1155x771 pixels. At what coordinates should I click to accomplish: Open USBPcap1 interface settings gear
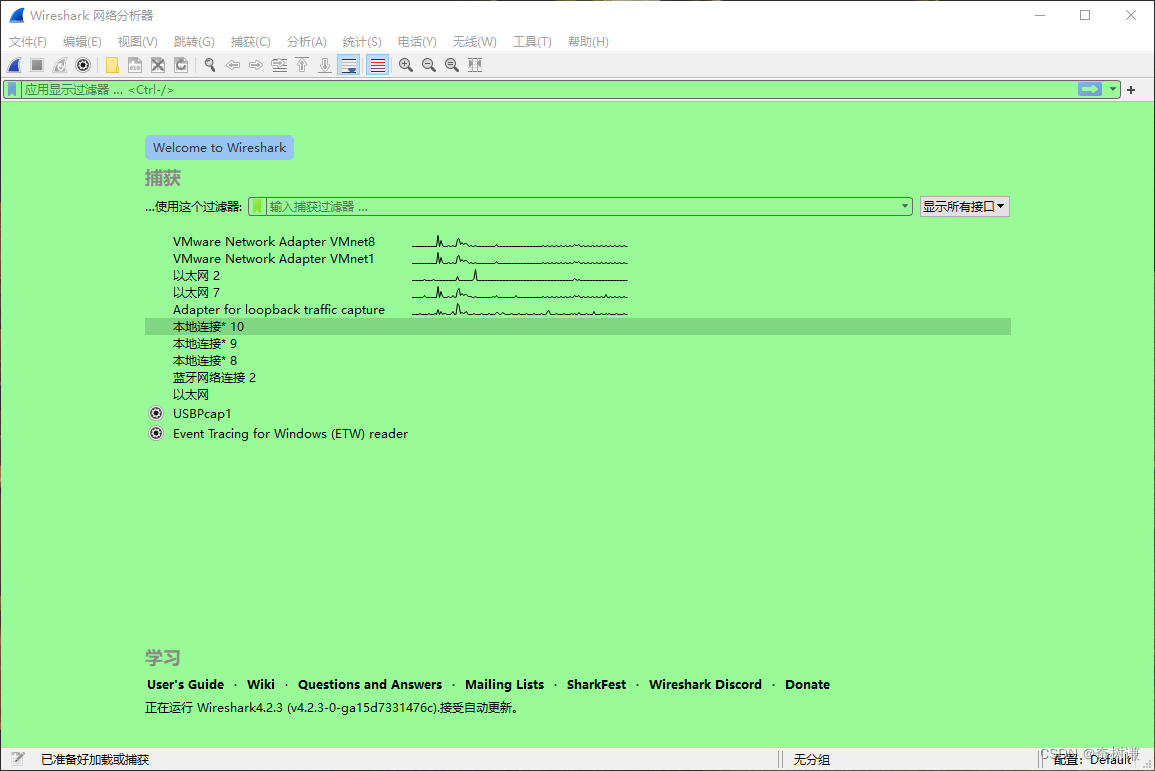tap(155, 413)
